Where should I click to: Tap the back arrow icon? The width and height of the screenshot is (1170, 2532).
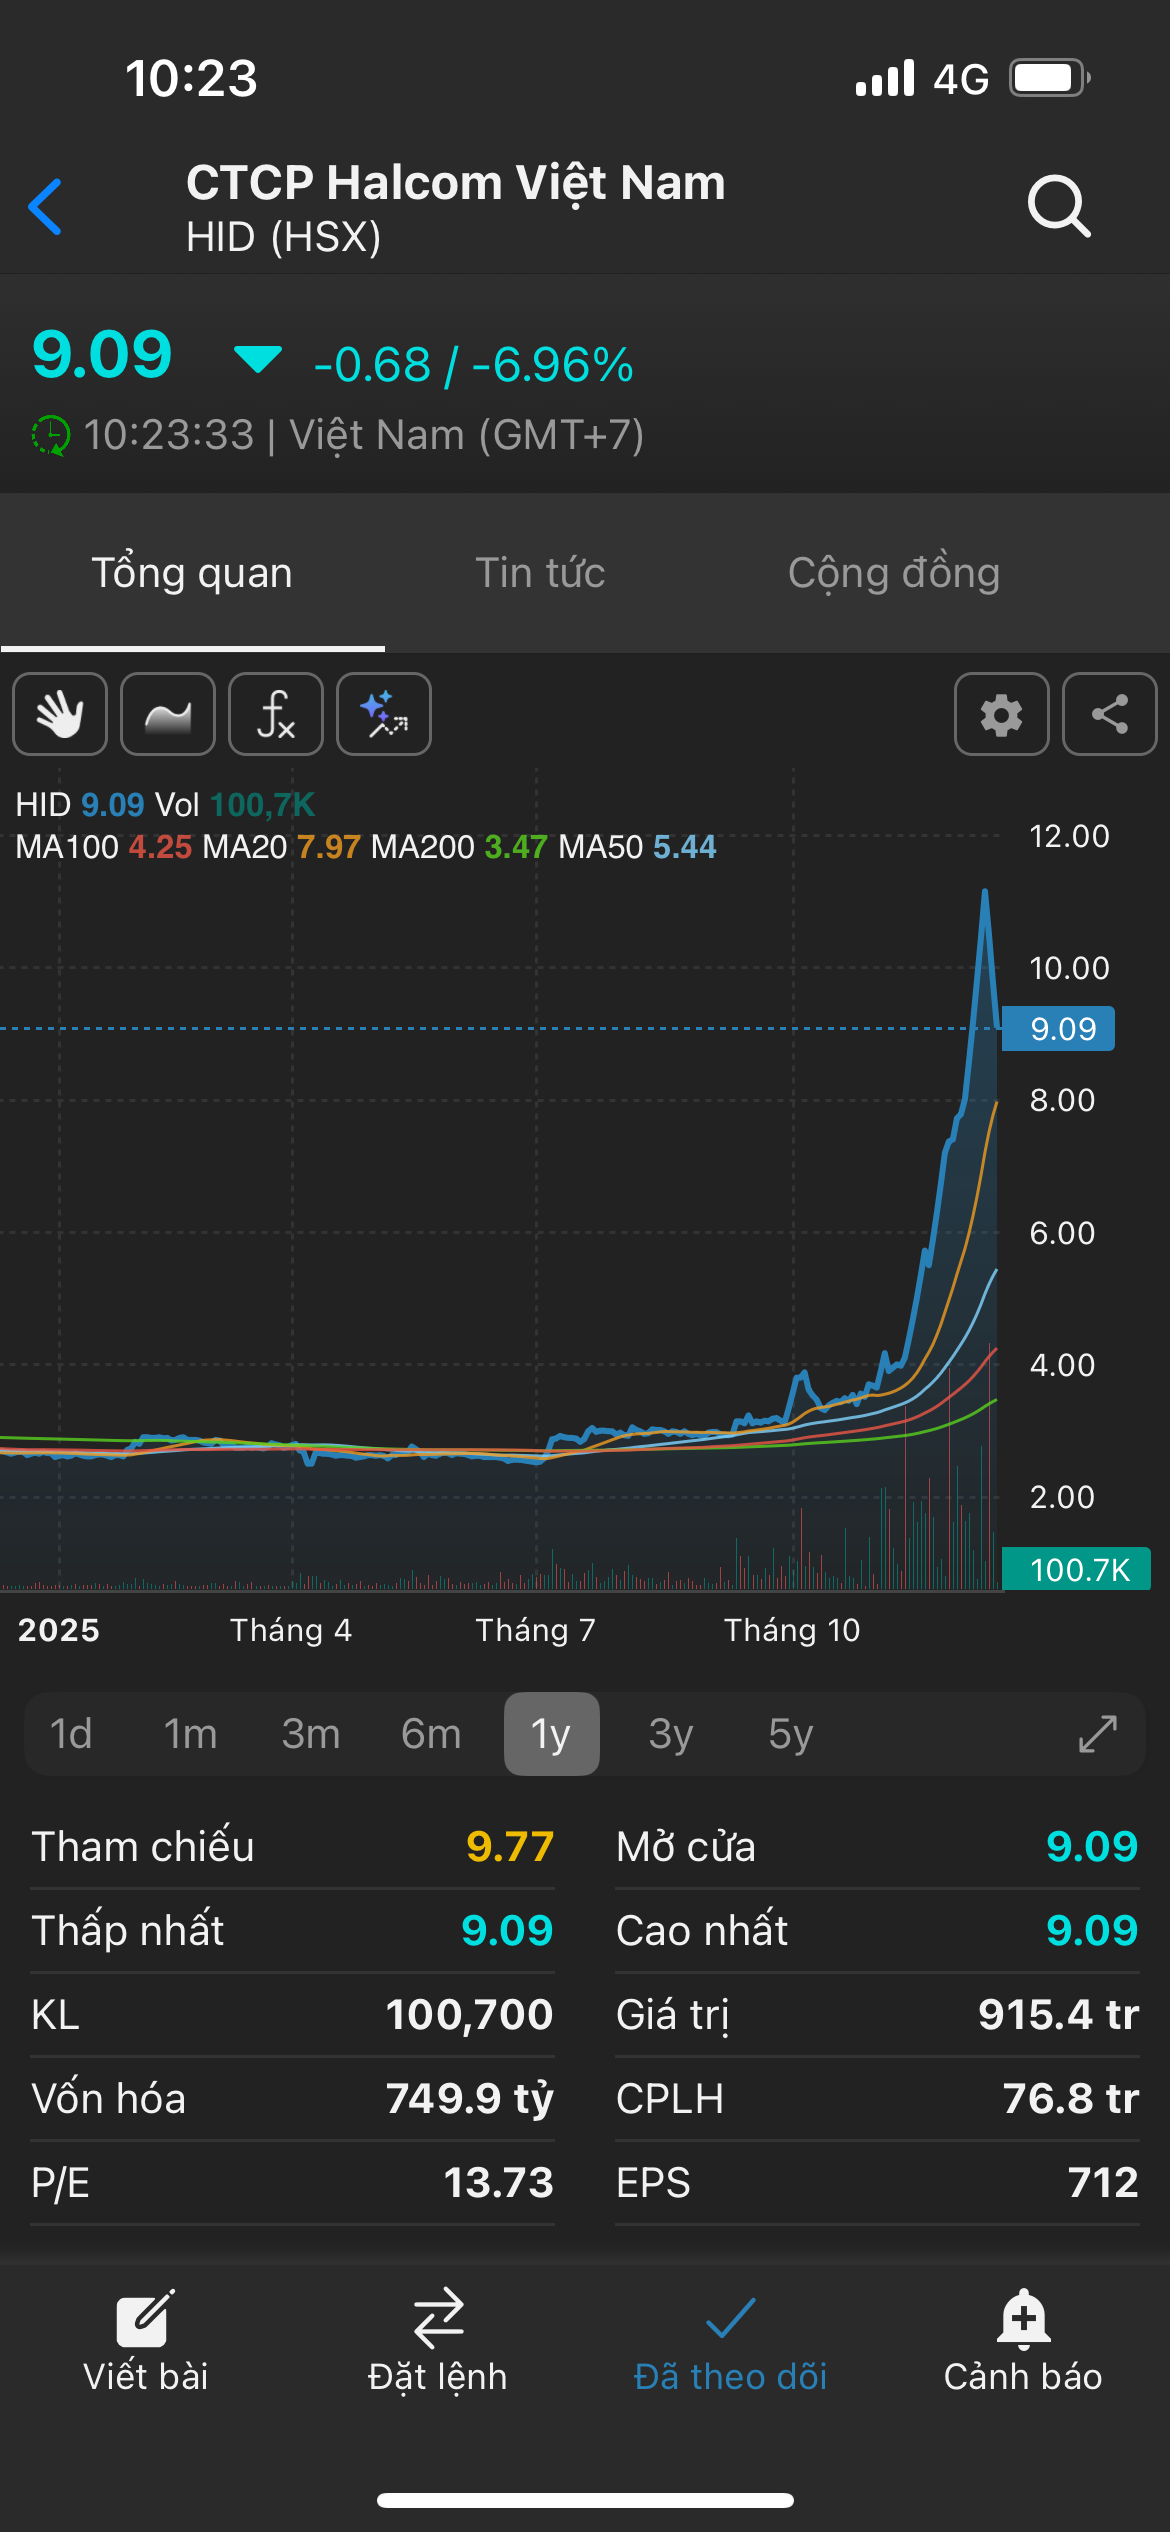tap(46, 207)
